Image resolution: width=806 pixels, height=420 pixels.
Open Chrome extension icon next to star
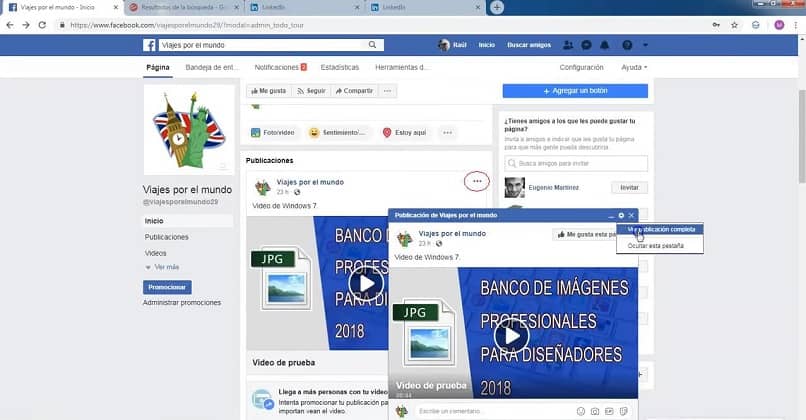tap(756, 25)
